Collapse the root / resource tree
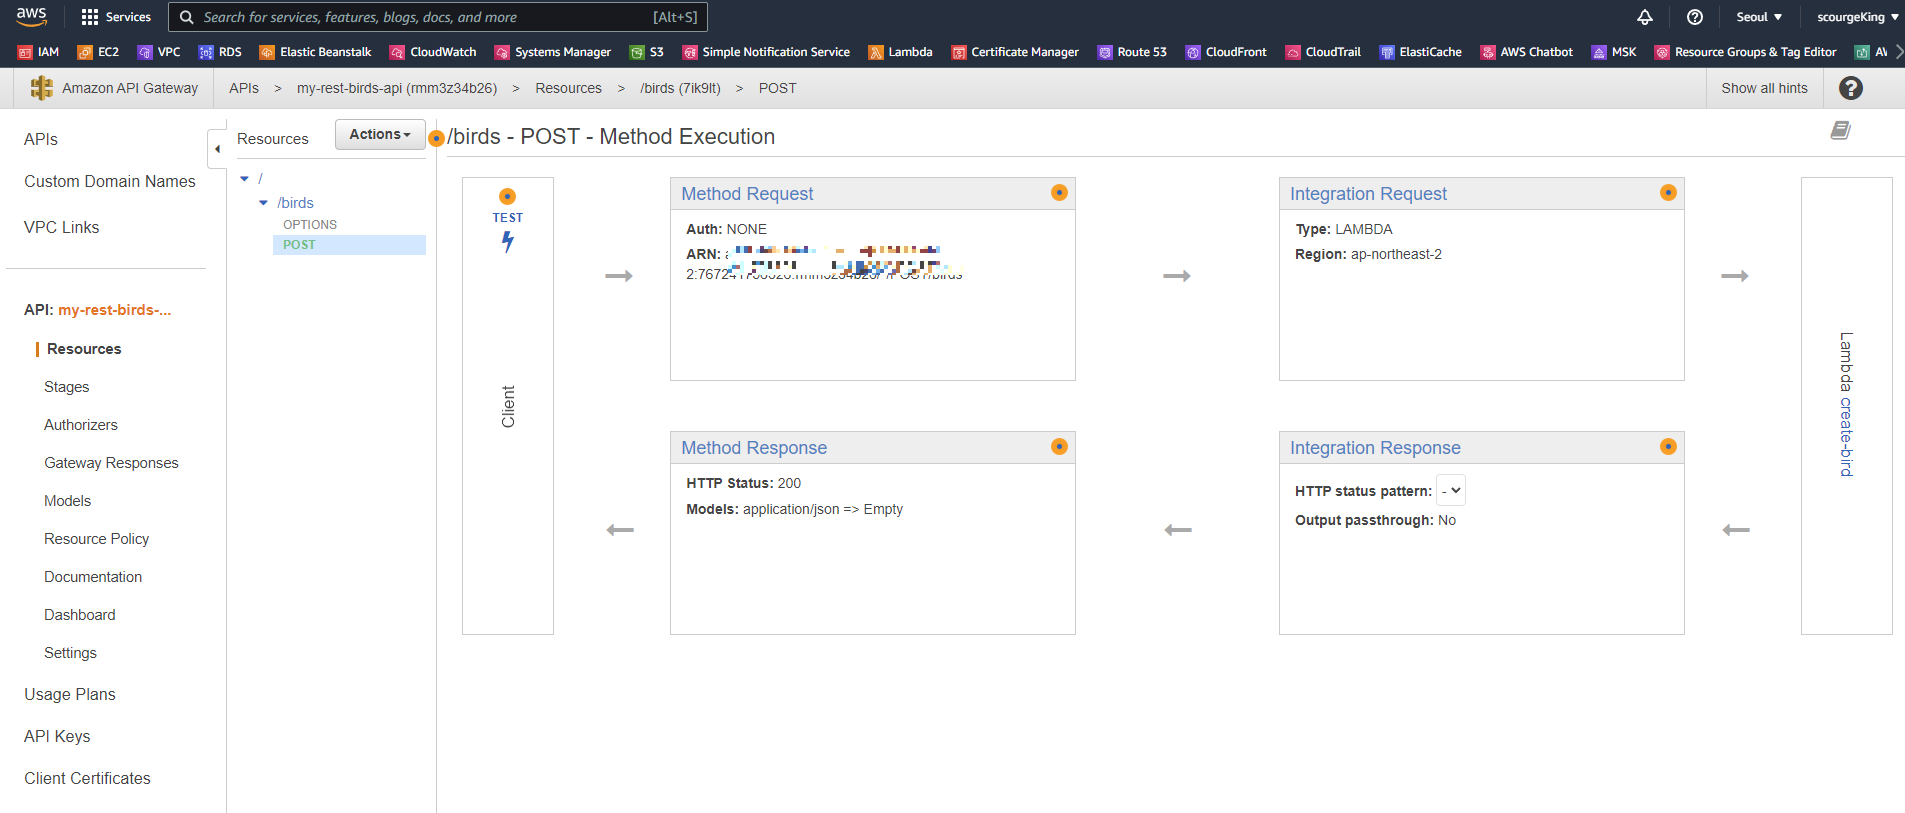 coord(245,179)
